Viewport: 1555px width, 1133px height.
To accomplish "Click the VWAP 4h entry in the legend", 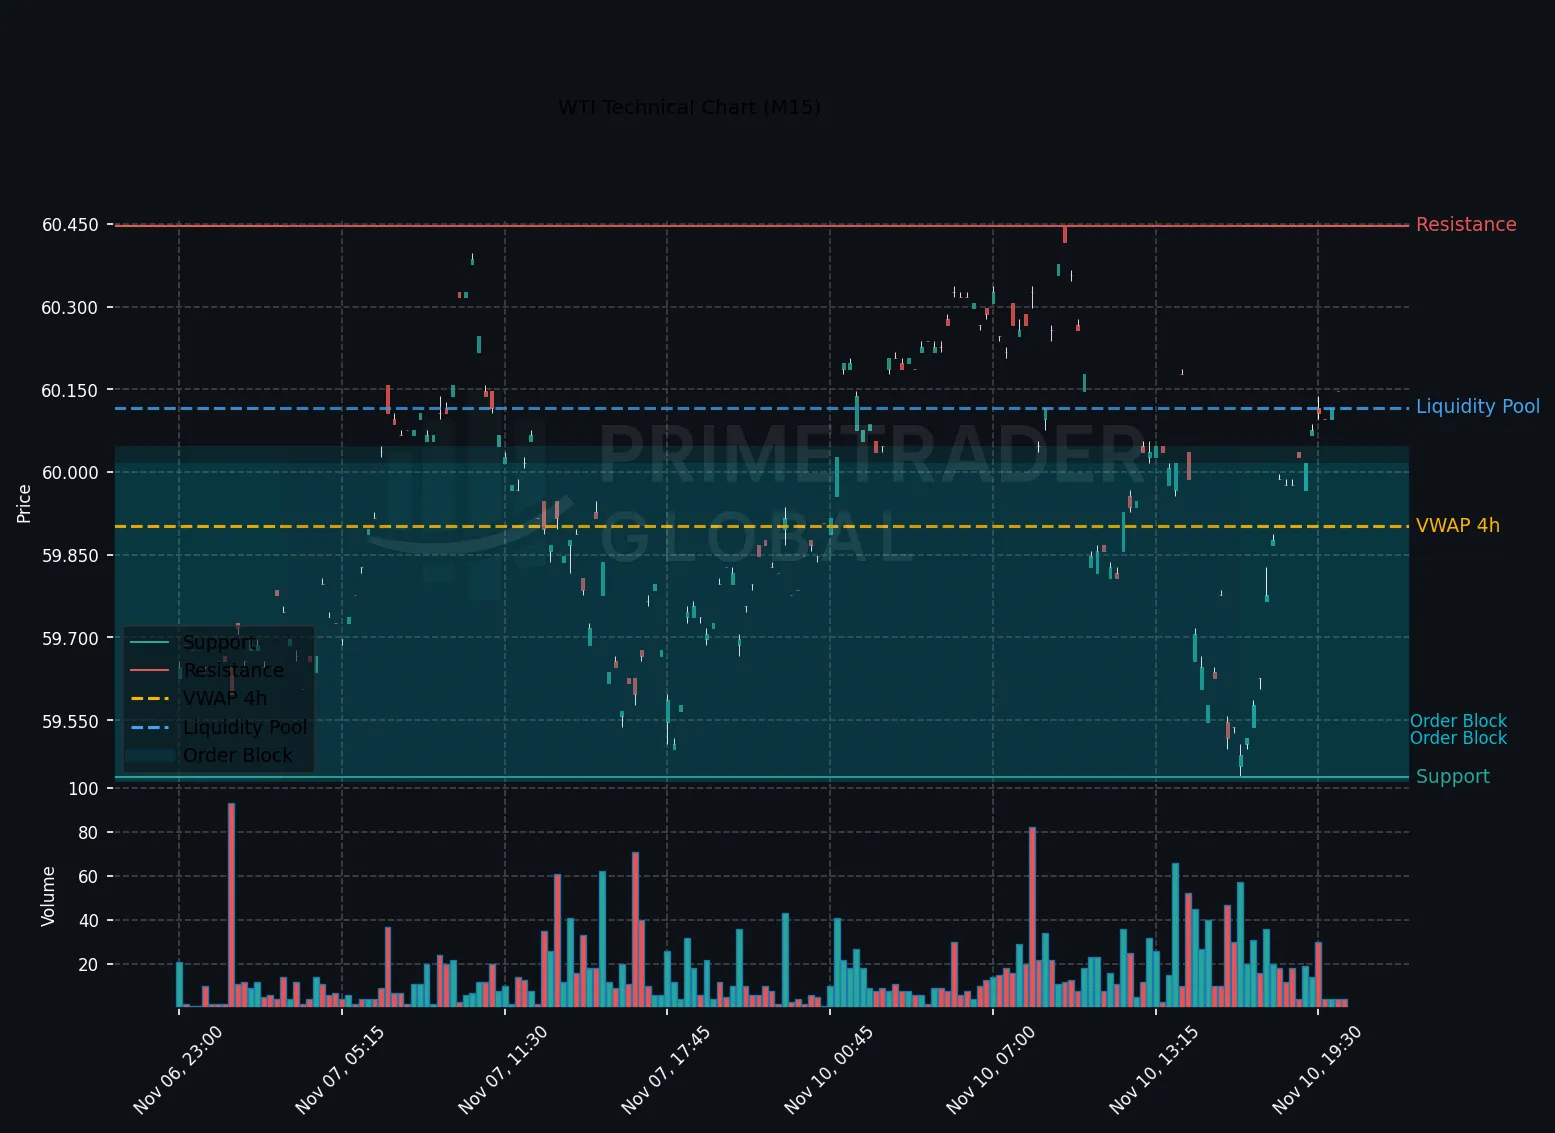I will [x=225, y=699].
